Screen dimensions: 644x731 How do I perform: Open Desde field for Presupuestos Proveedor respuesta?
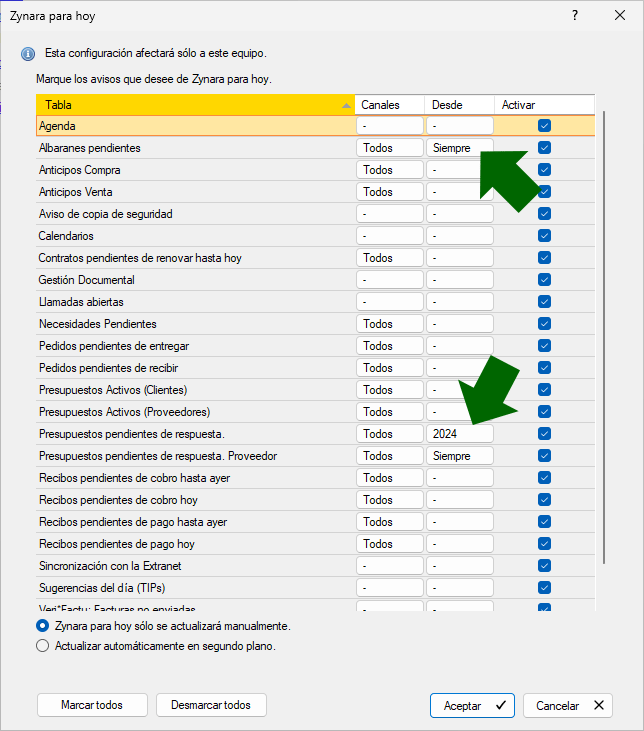click(x=459, y=456)
